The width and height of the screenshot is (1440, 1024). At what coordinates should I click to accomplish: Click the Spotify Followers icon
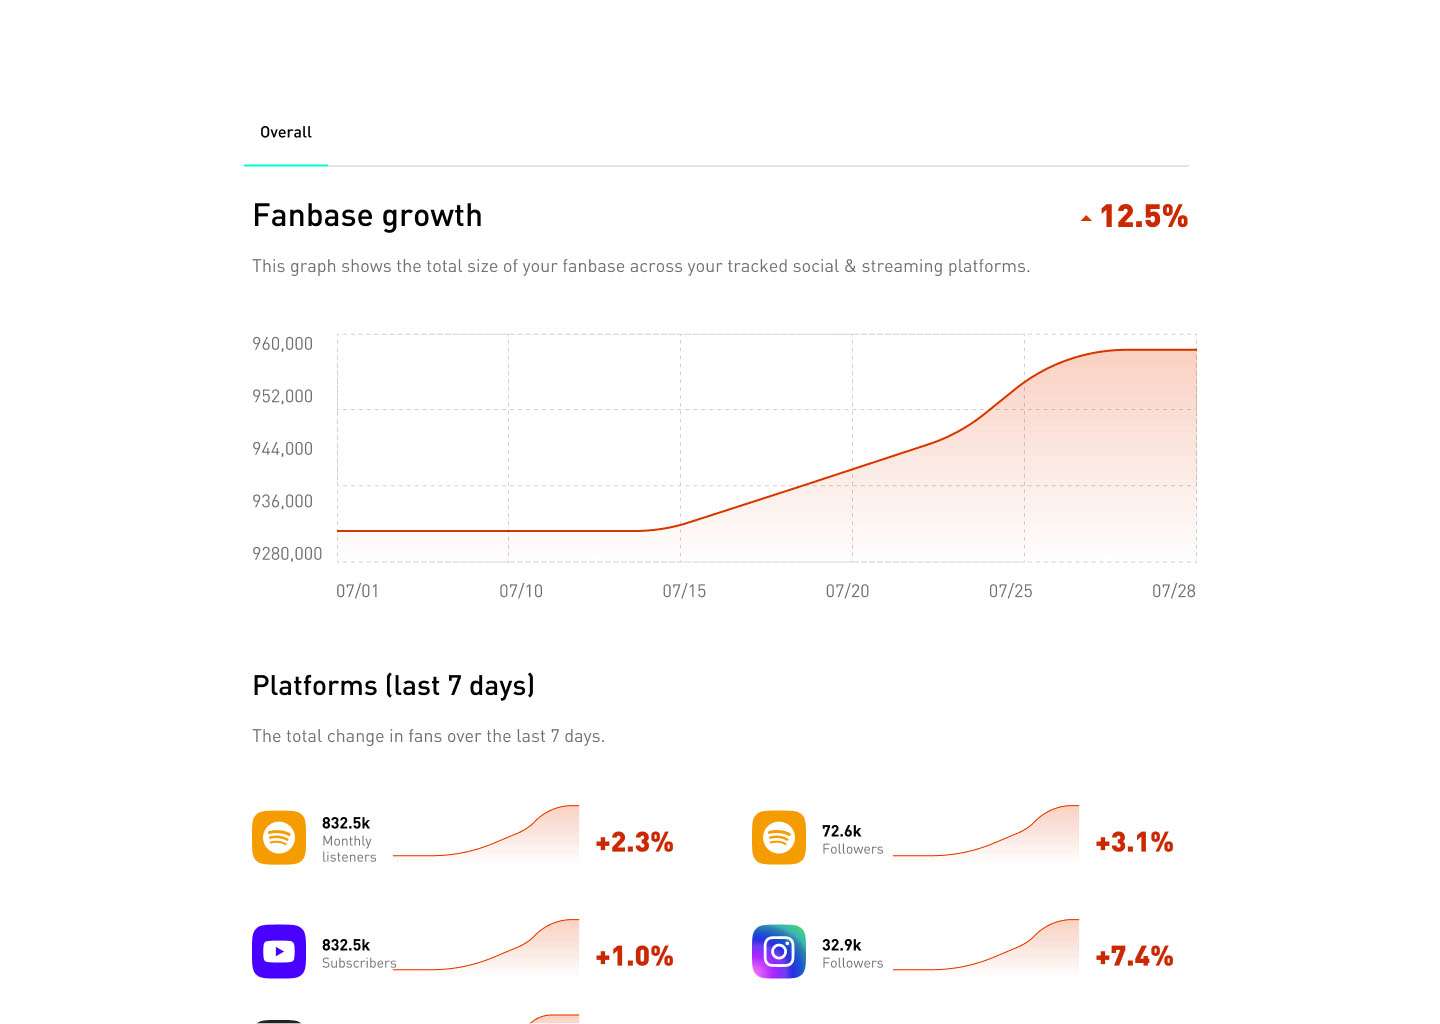[779, 837]
